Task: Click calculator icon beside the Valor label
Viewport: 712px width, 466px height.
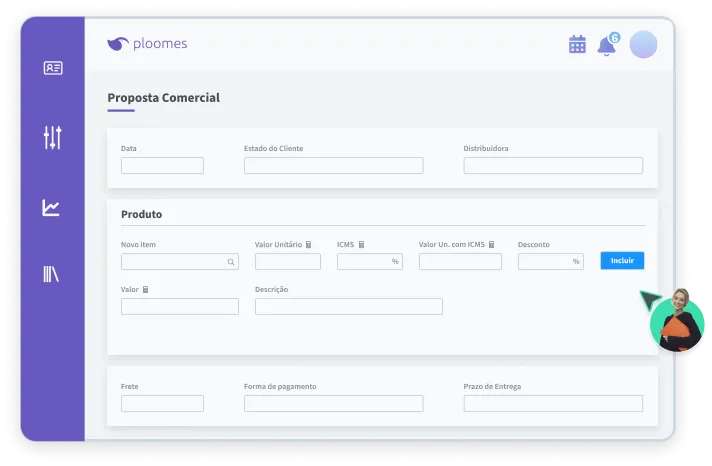Action: coord(145,290)
